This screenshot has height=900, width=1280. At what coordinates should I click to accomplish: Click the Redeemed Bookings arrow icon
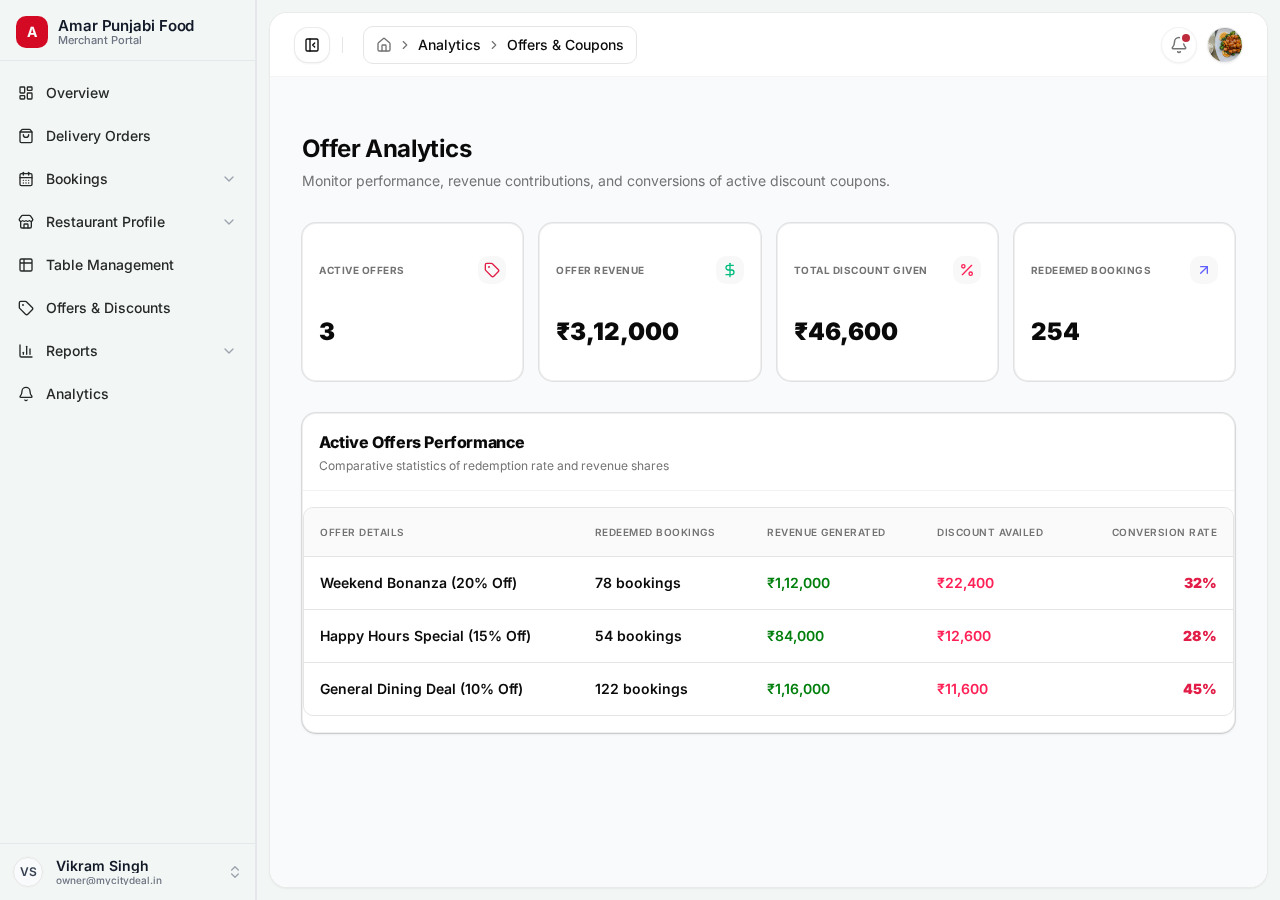click(1204, 270)
